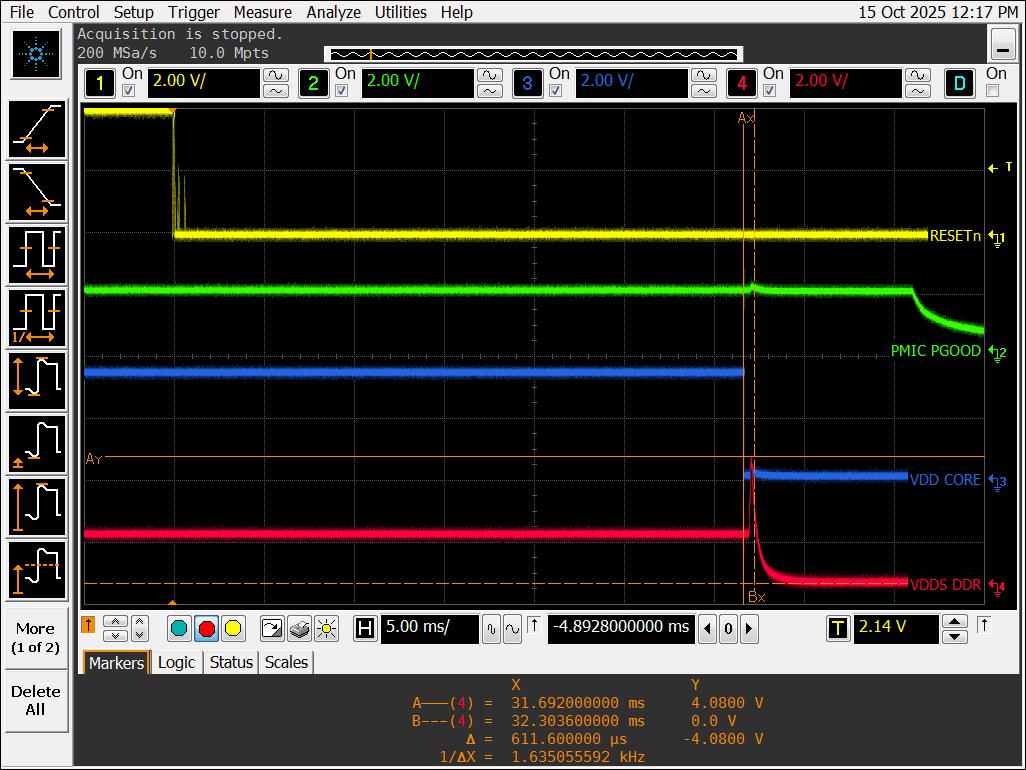Decrease channel 1 vertical scale
The width and height of the screenshot is (1026, 770).
[x=276, y=91]
